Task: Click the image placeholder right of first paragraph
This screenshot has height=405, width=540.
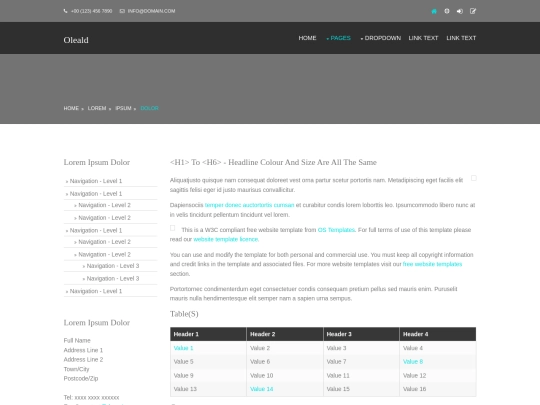Action: 474,178
